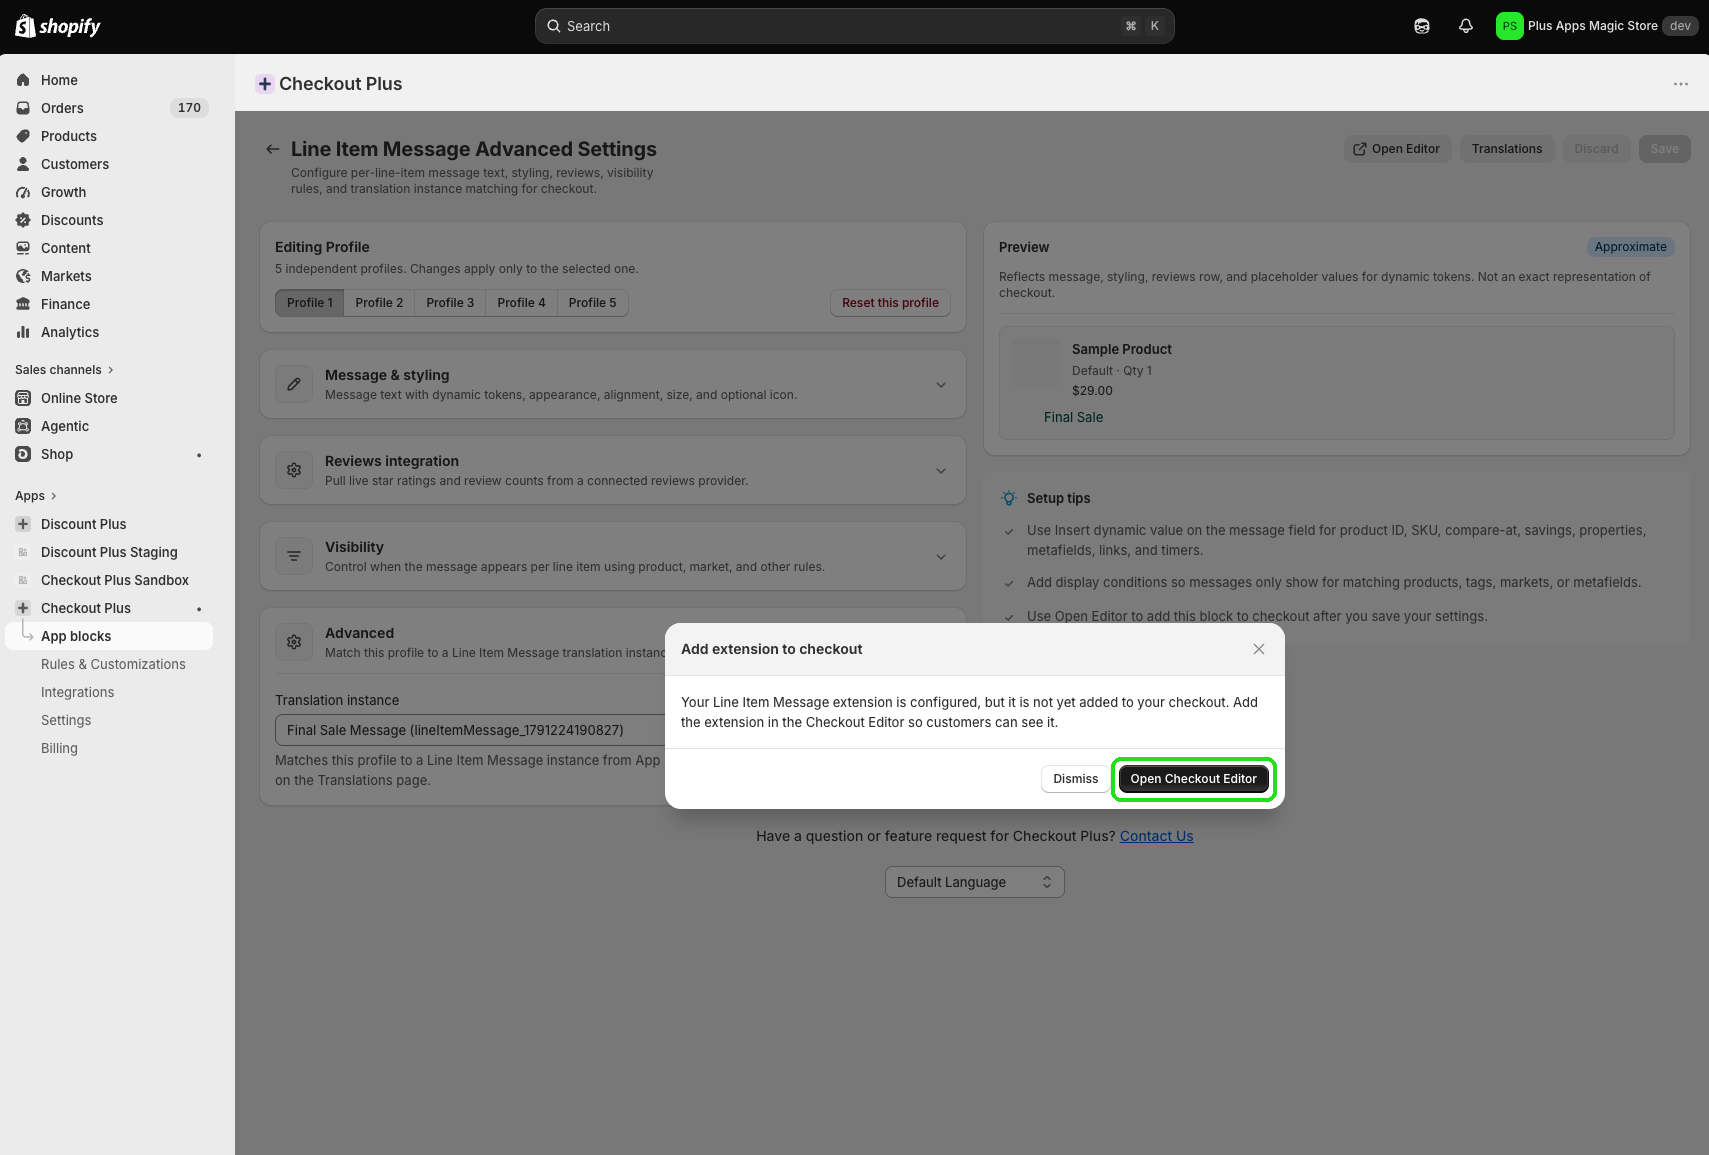Click the Shop channel icon

coord(23,454)
